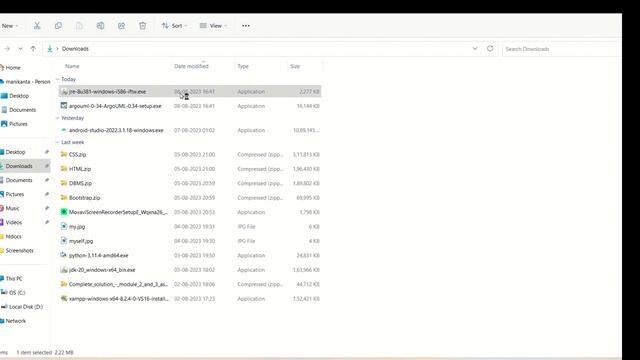
Task: Select xampp-windows-x64 installer file
Action: (190, 299)
